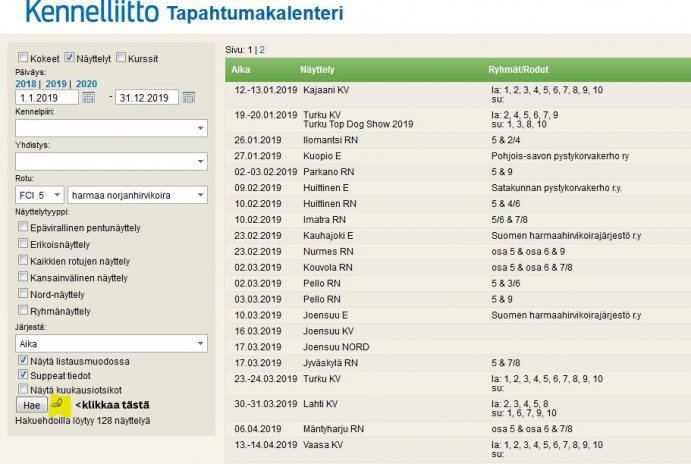This screenshot has width=691, height=464.
Task: Select the Kouvola RN show
Action: (328, 267)
